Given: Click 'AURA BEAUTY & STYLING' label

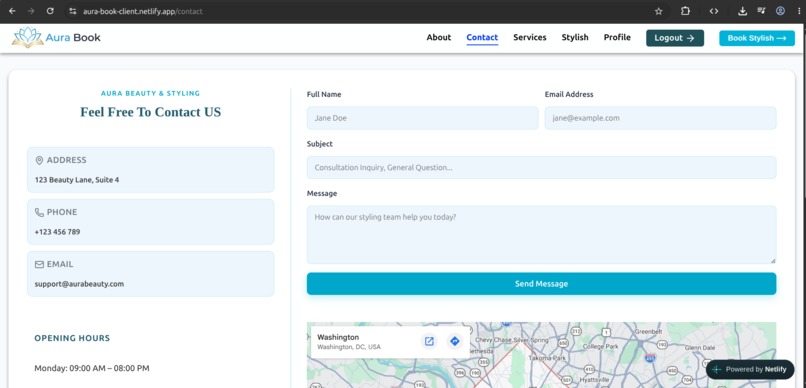Looking at the screenshot, I should point(151,93).
